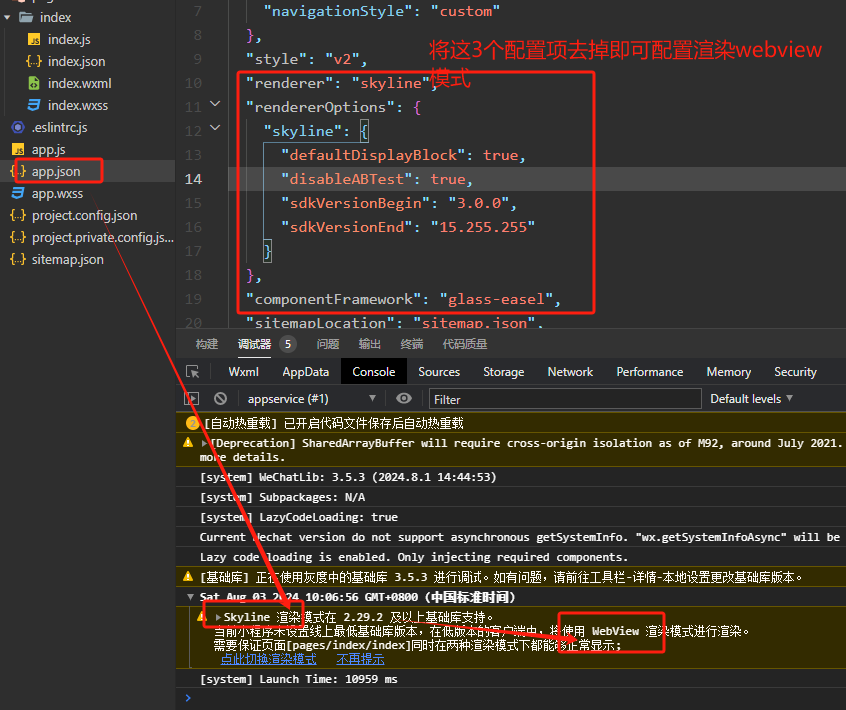Clear the console output

click(x=220, y=399)
